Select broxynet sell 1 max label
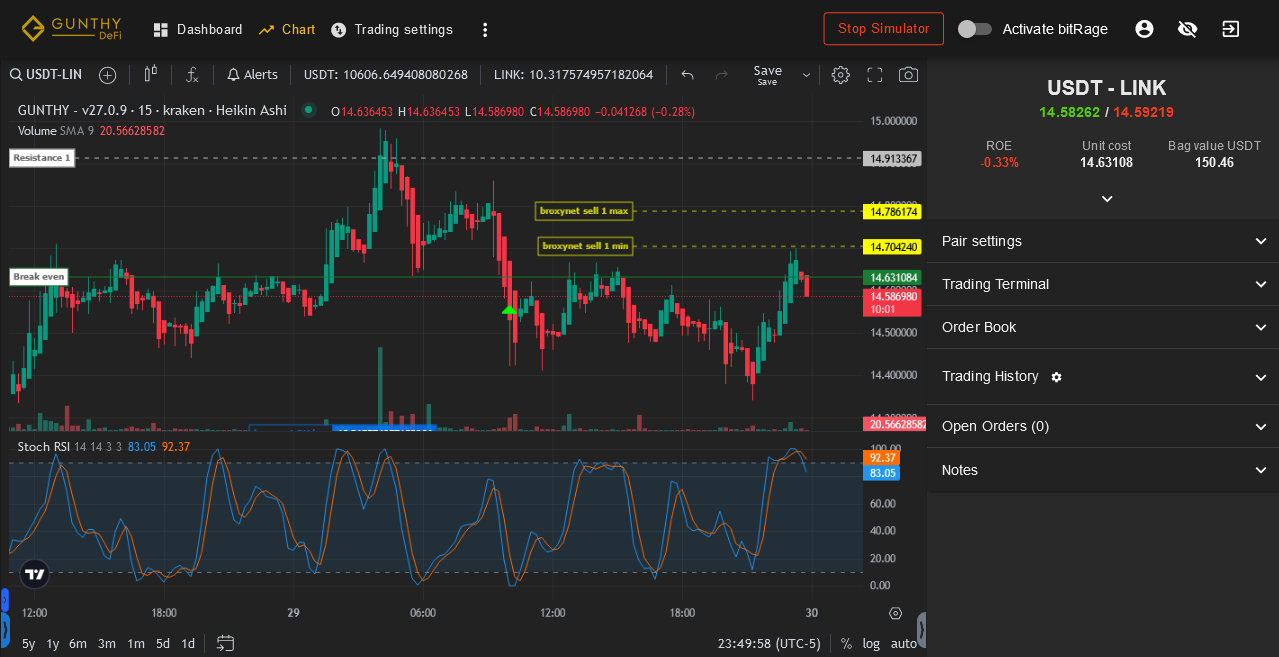The image size is (1279, 657). point(584,211)
